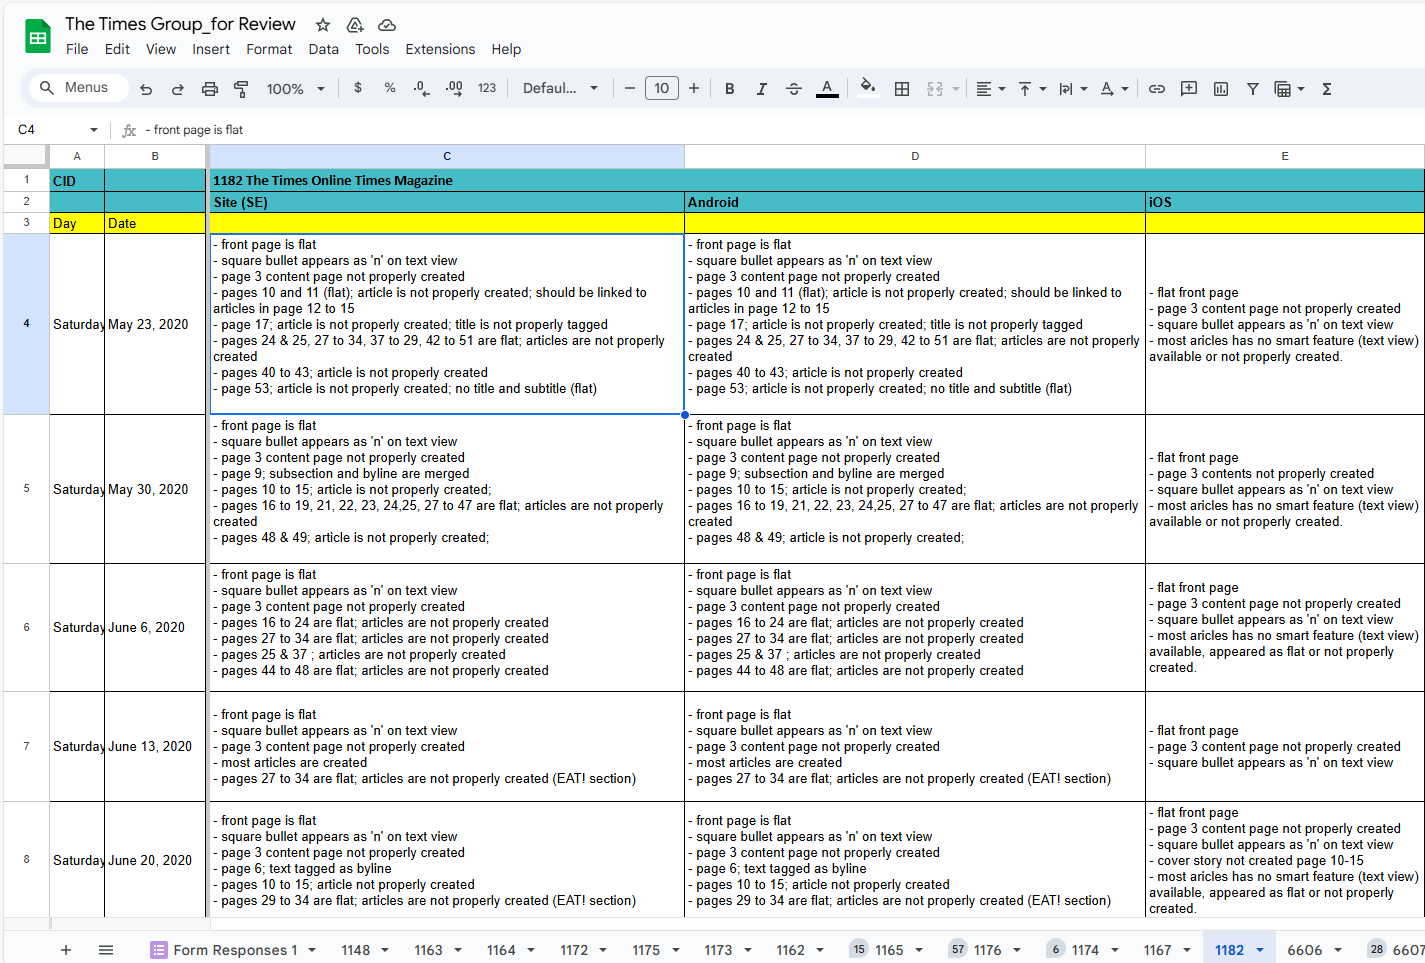Open the text color picker
The image size is (1425, 963).
pyautogui.click(x=827, y=89)
